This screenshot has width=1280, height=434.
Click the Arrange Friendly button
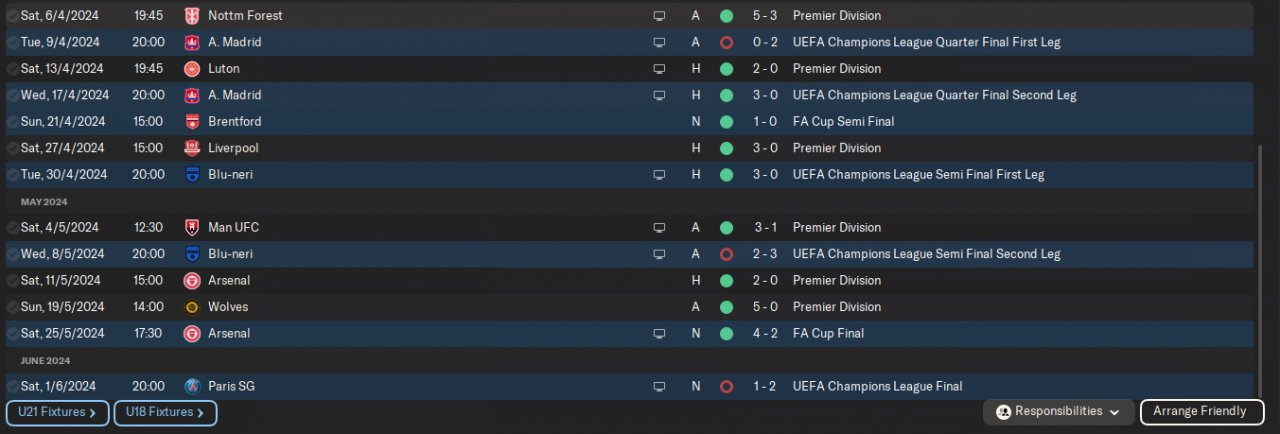(1200, 412)
